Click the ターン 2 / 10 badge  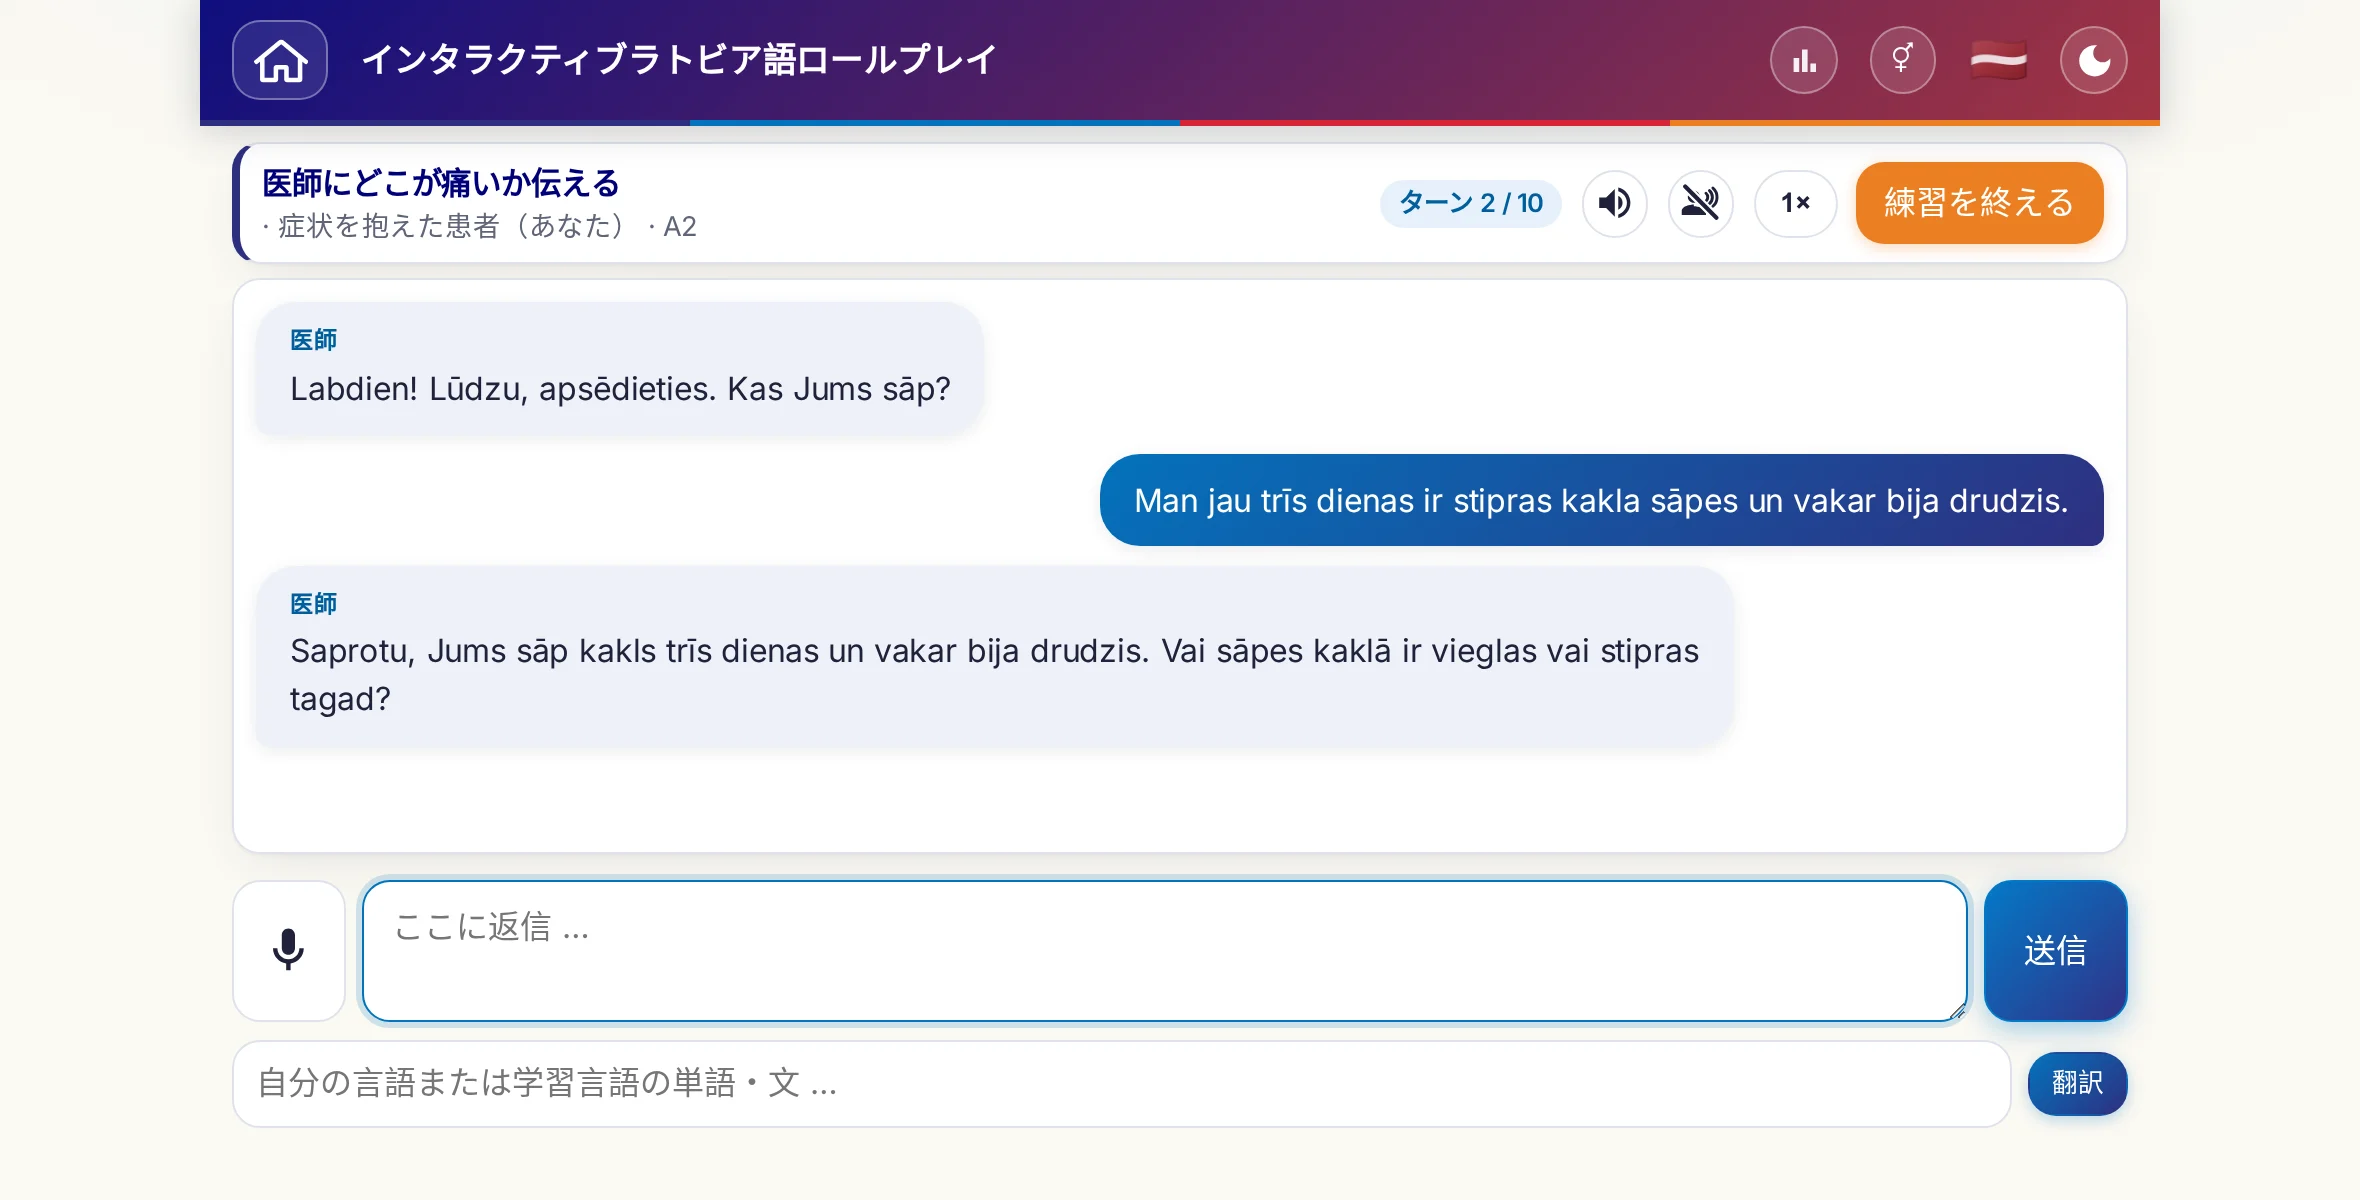click(1470, 203)
